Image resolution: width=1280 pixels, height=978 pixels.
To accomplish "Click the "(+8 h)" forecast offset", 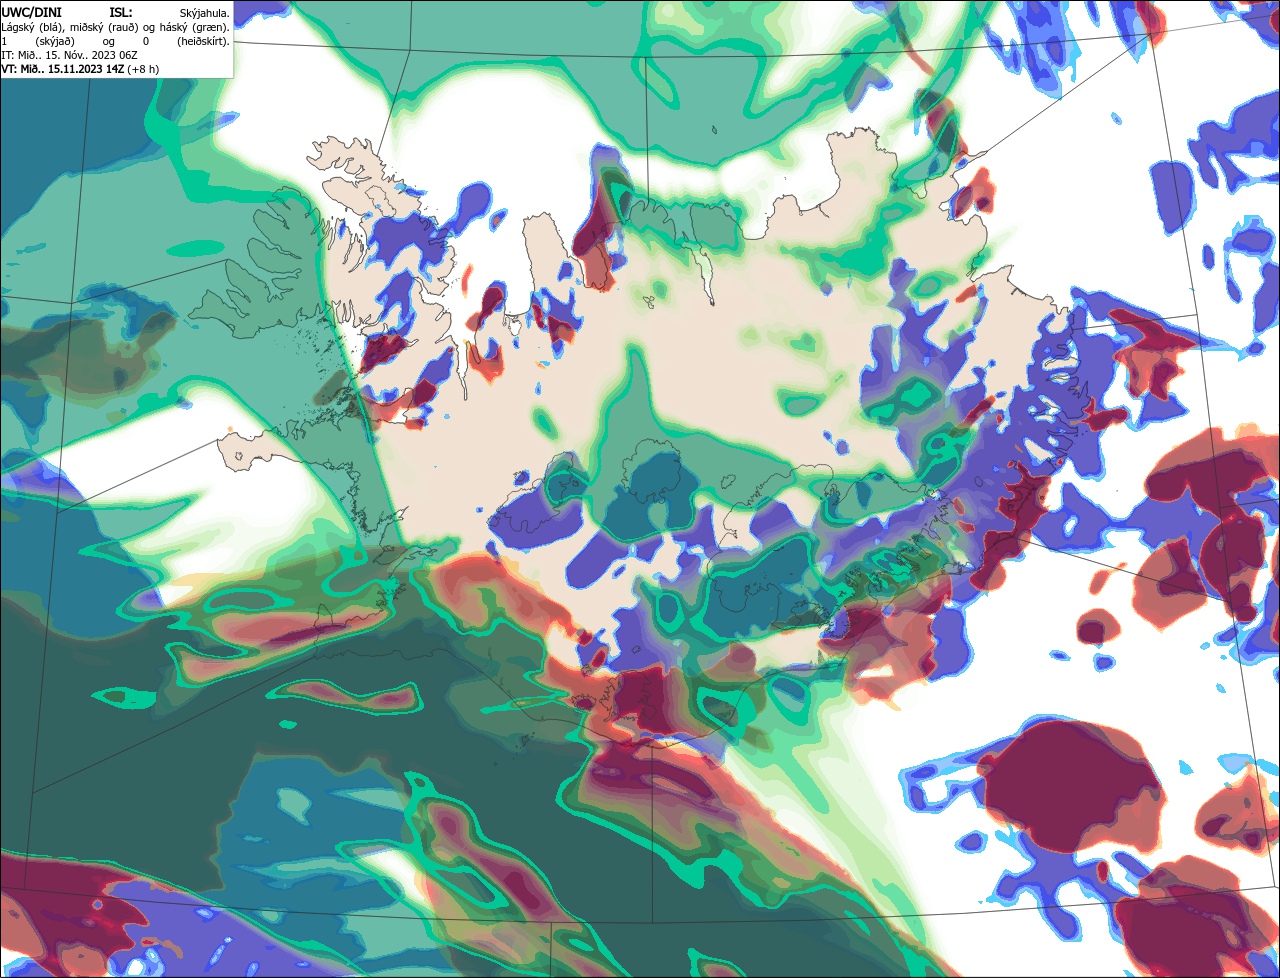I will [x=143, y=70].
